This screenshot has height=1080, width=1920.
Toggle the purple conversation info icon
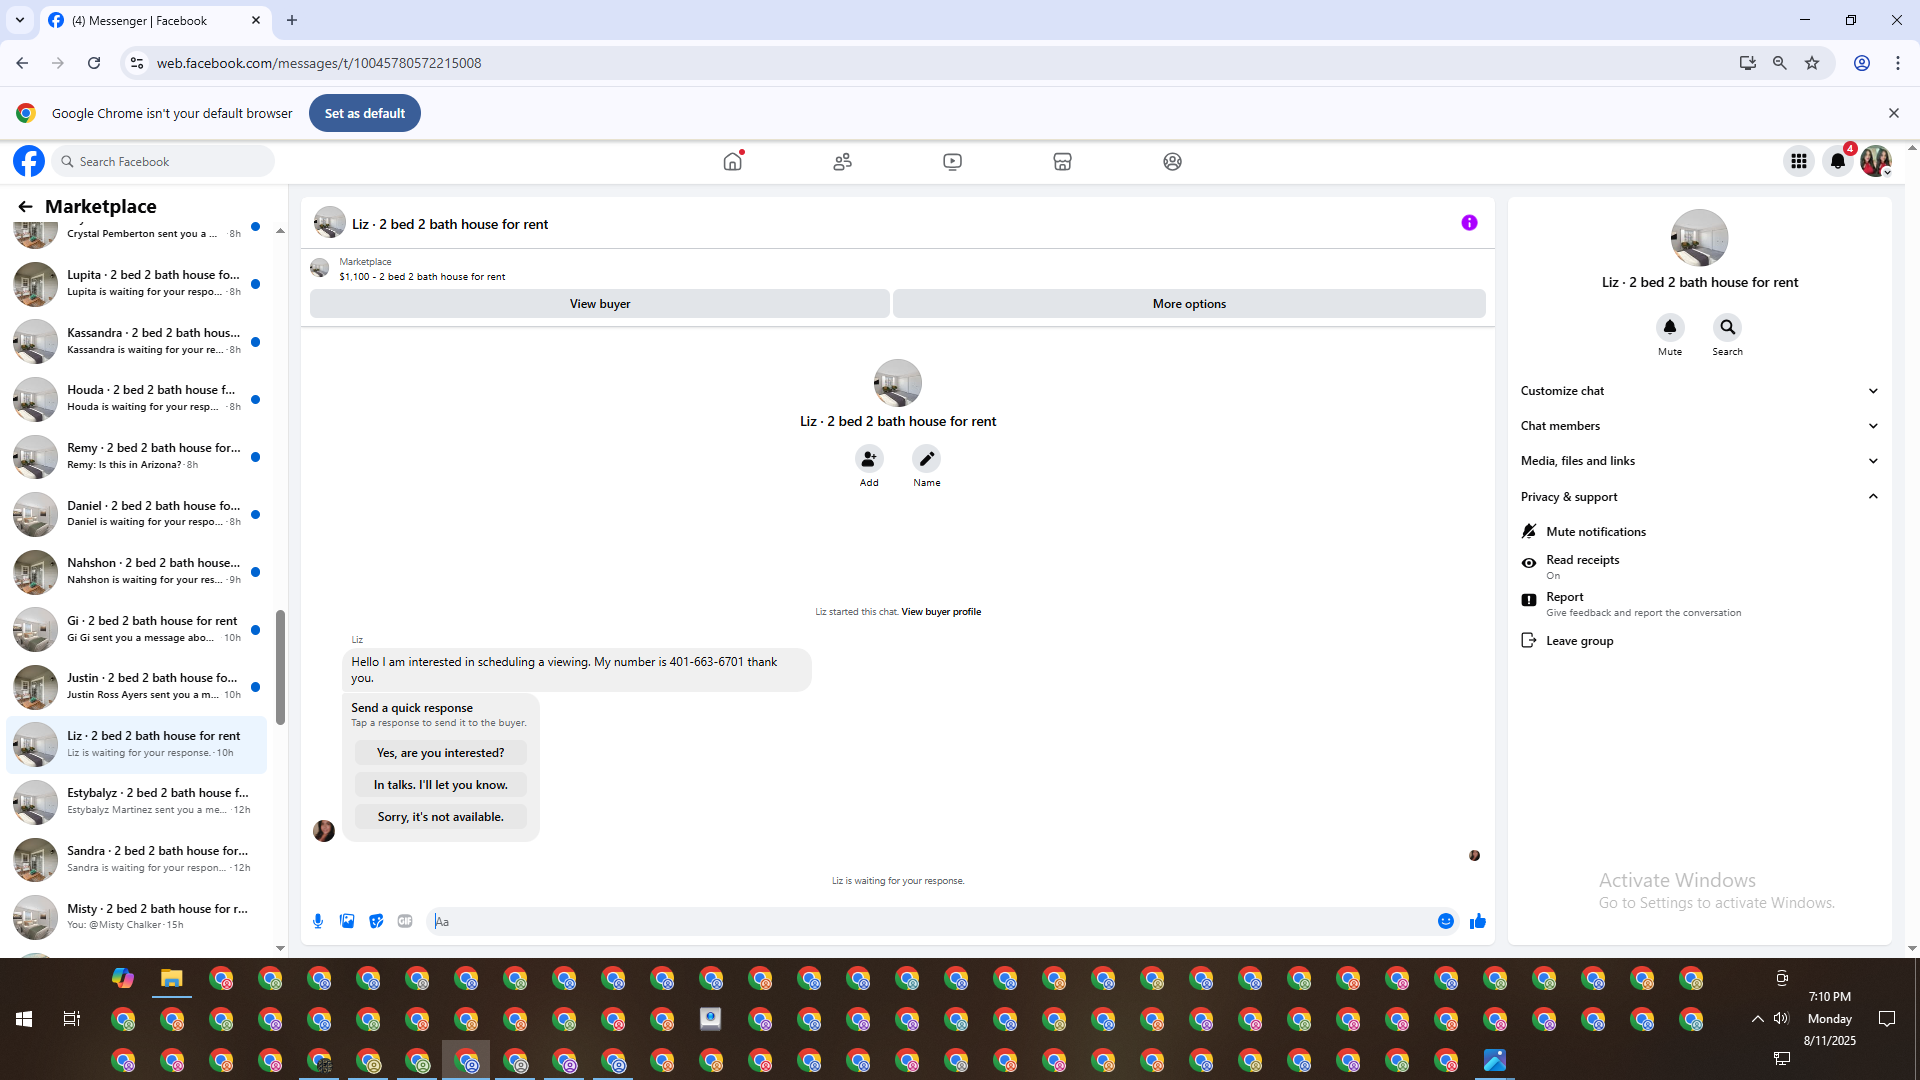[1469, 223]
